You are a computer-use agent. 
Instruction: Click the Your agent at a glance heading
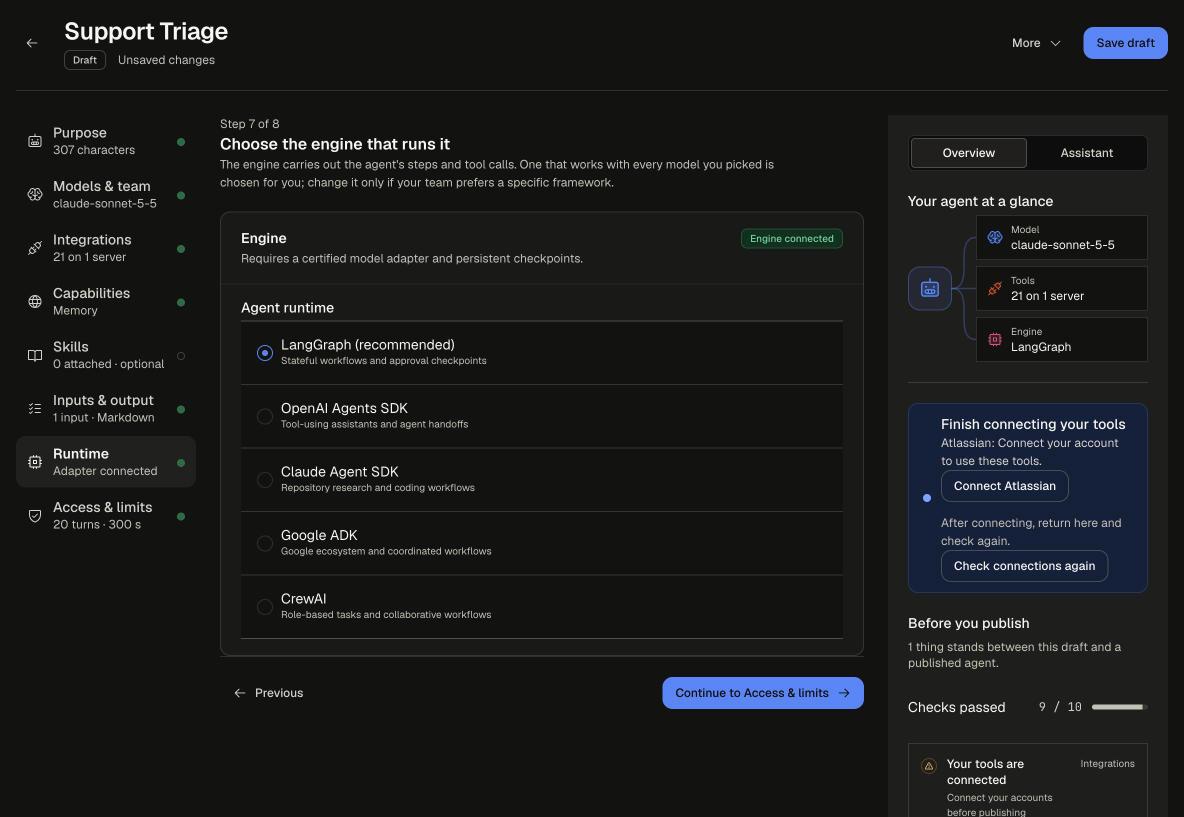coord(980,202)
